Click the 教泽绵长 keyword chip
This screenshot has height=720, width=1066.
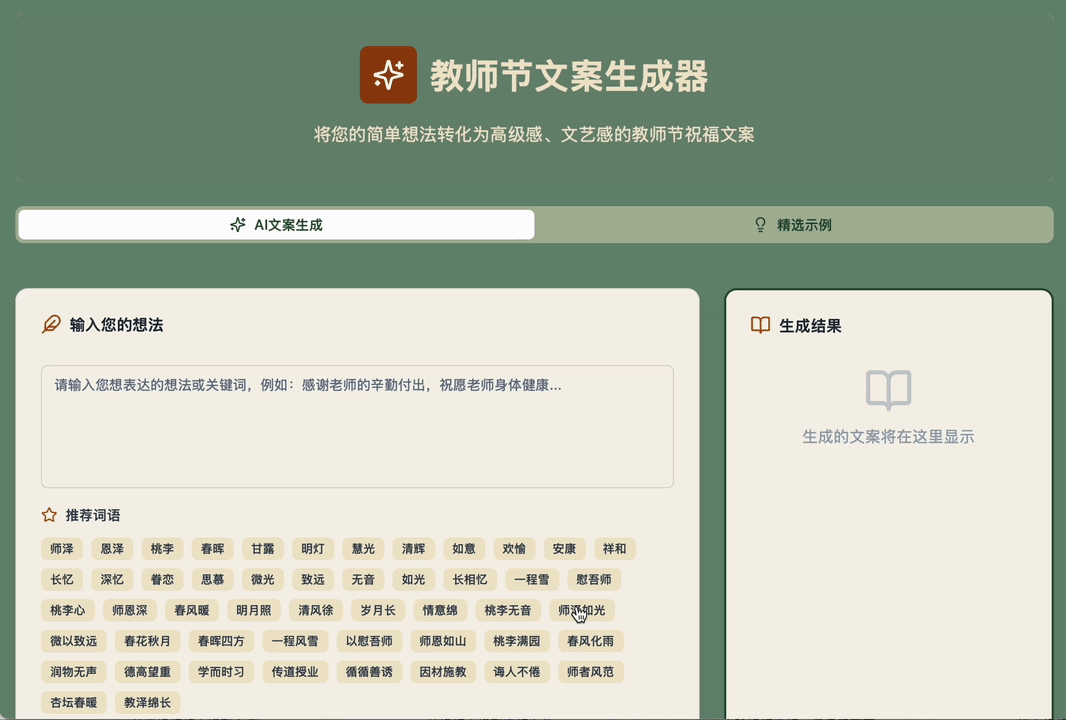[147, 703]
